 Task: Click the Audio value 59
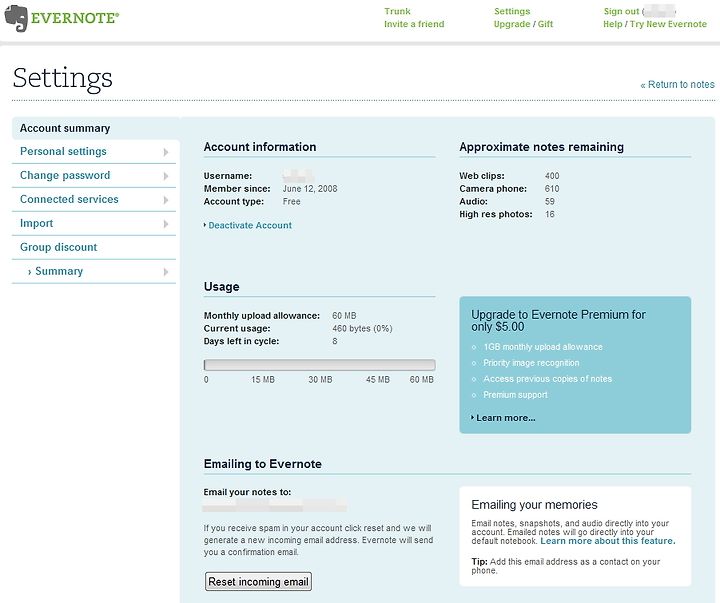click(x=550, y=202)
